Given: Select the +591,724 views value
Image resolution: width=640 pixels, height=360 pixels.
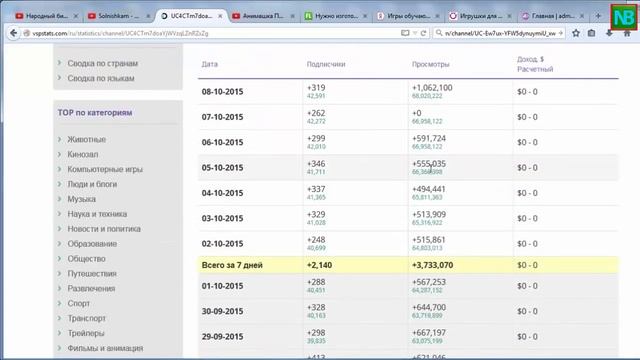Looking at the screenshot, I should pyautogui.click(x=429, y=138).
